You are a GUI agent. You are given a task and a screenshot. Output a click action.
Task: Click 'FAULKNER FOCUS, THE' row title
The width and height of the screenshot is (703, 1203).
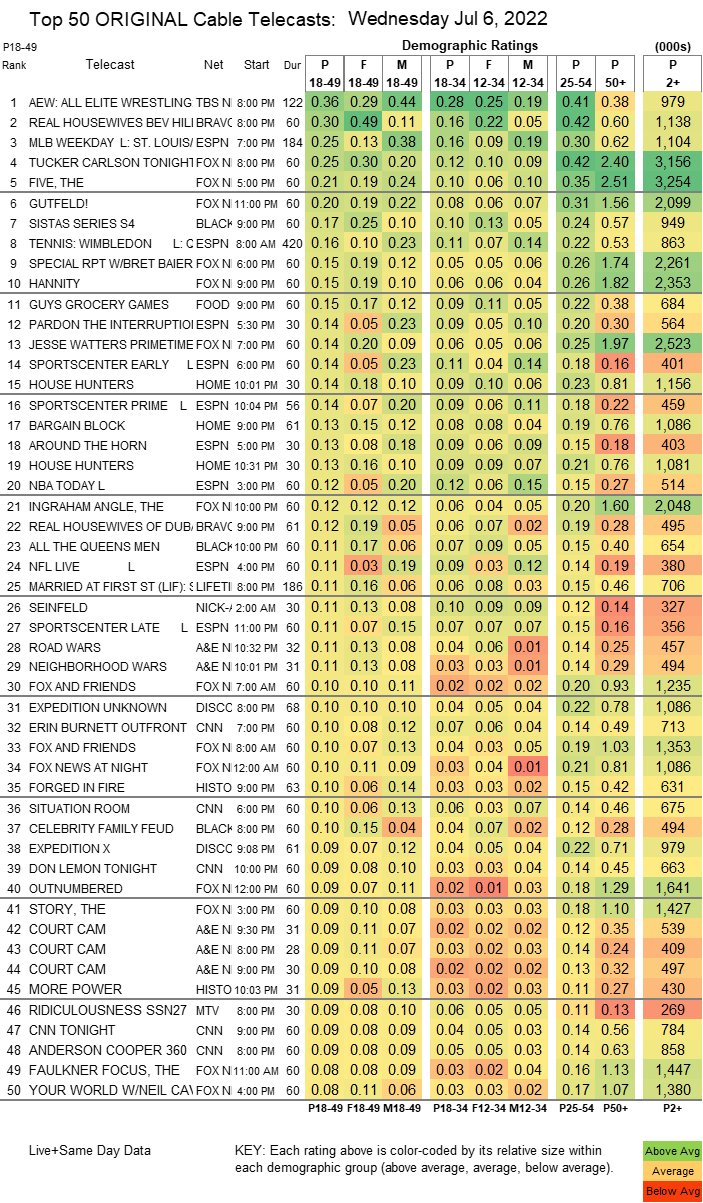point(105,1069)
